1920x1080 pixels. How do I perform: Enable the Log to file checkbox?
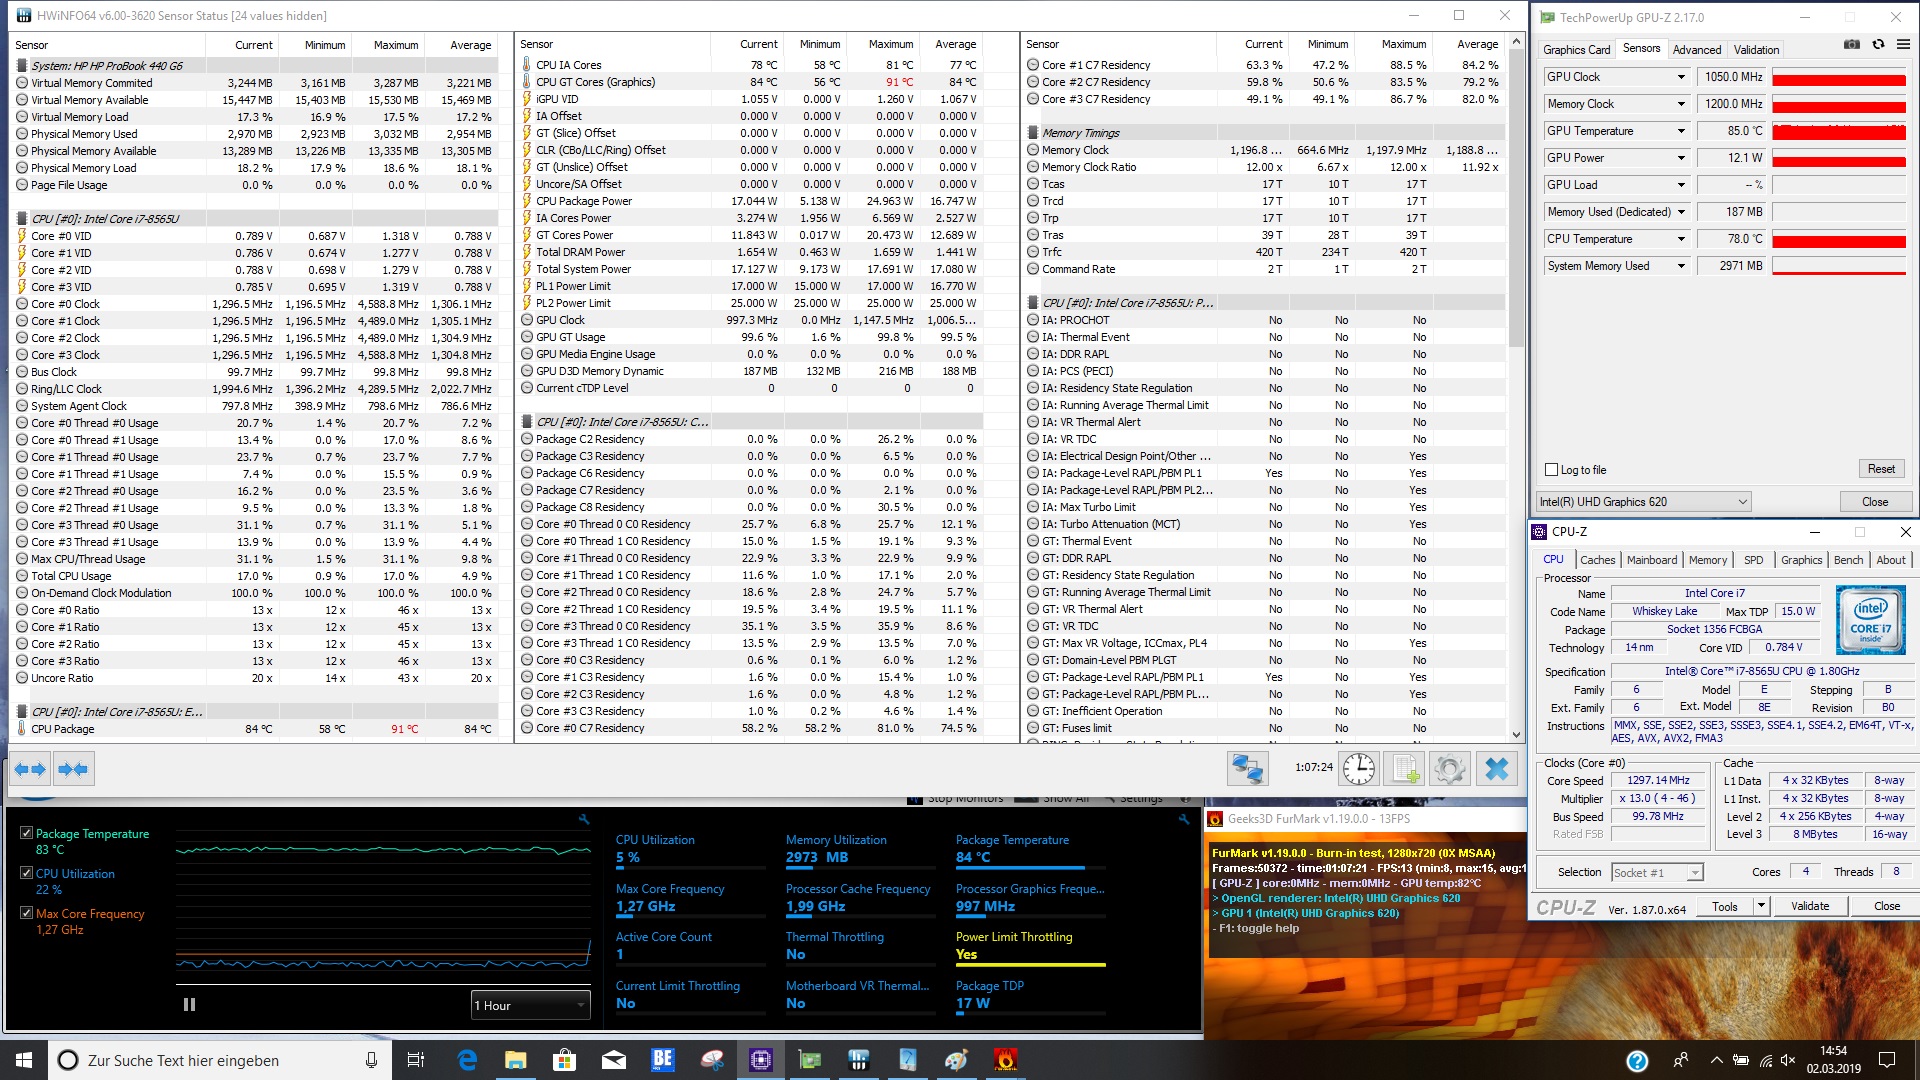pyautogui.click(x=1552, y=470)
